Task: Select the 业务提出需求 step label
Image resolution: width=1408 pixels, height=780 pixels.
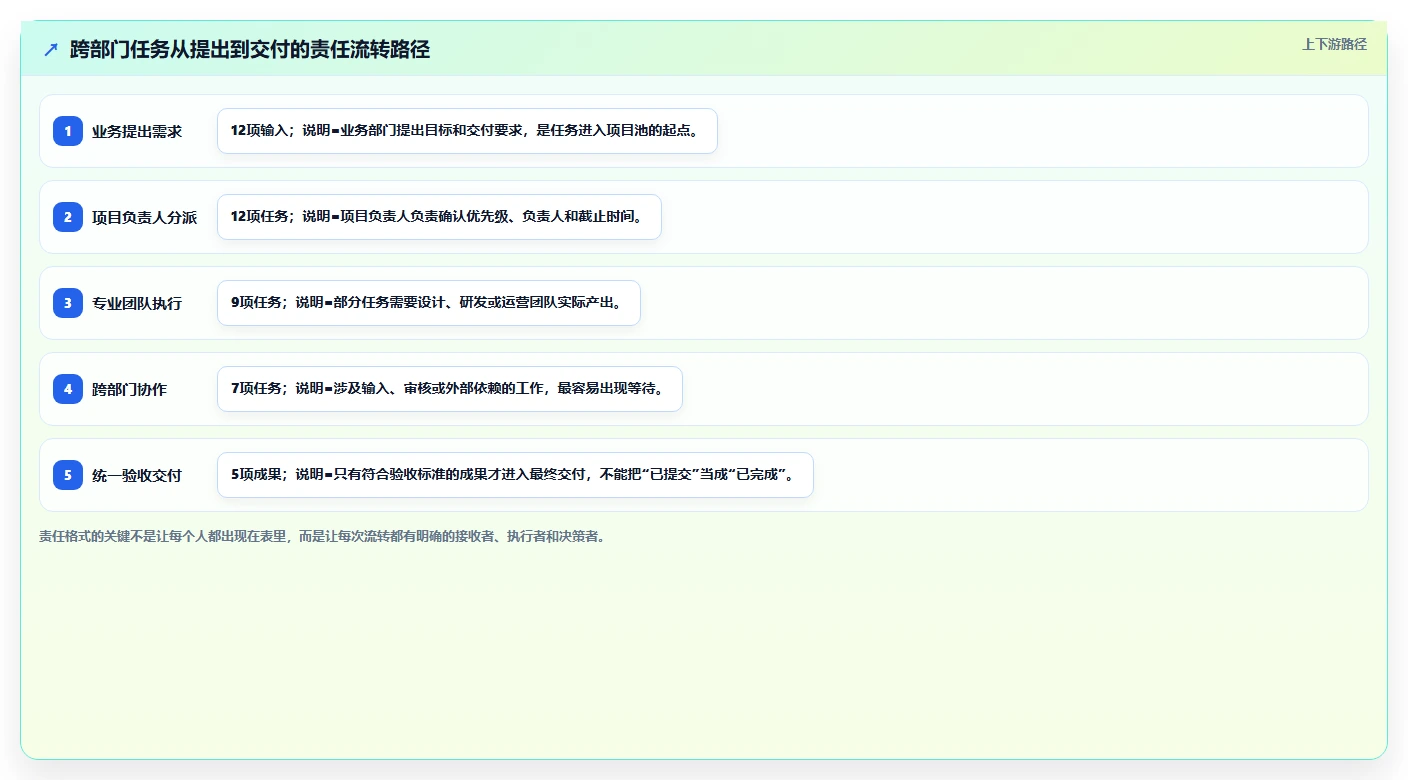Action: [137, 131]
